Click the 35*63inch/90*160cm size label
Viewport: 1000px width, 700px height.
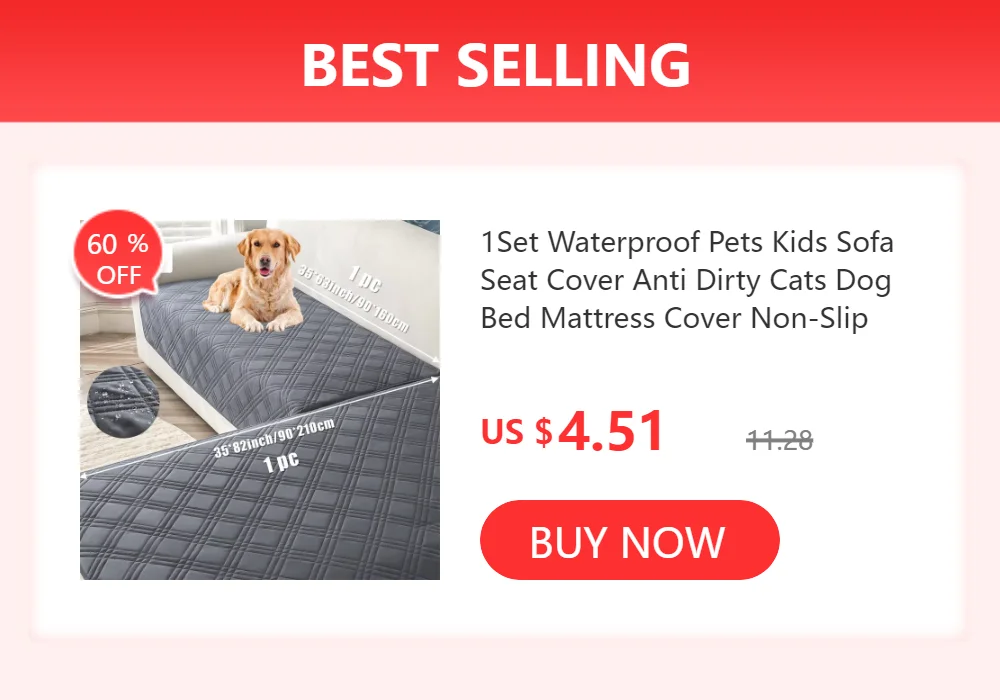[353, 299]
